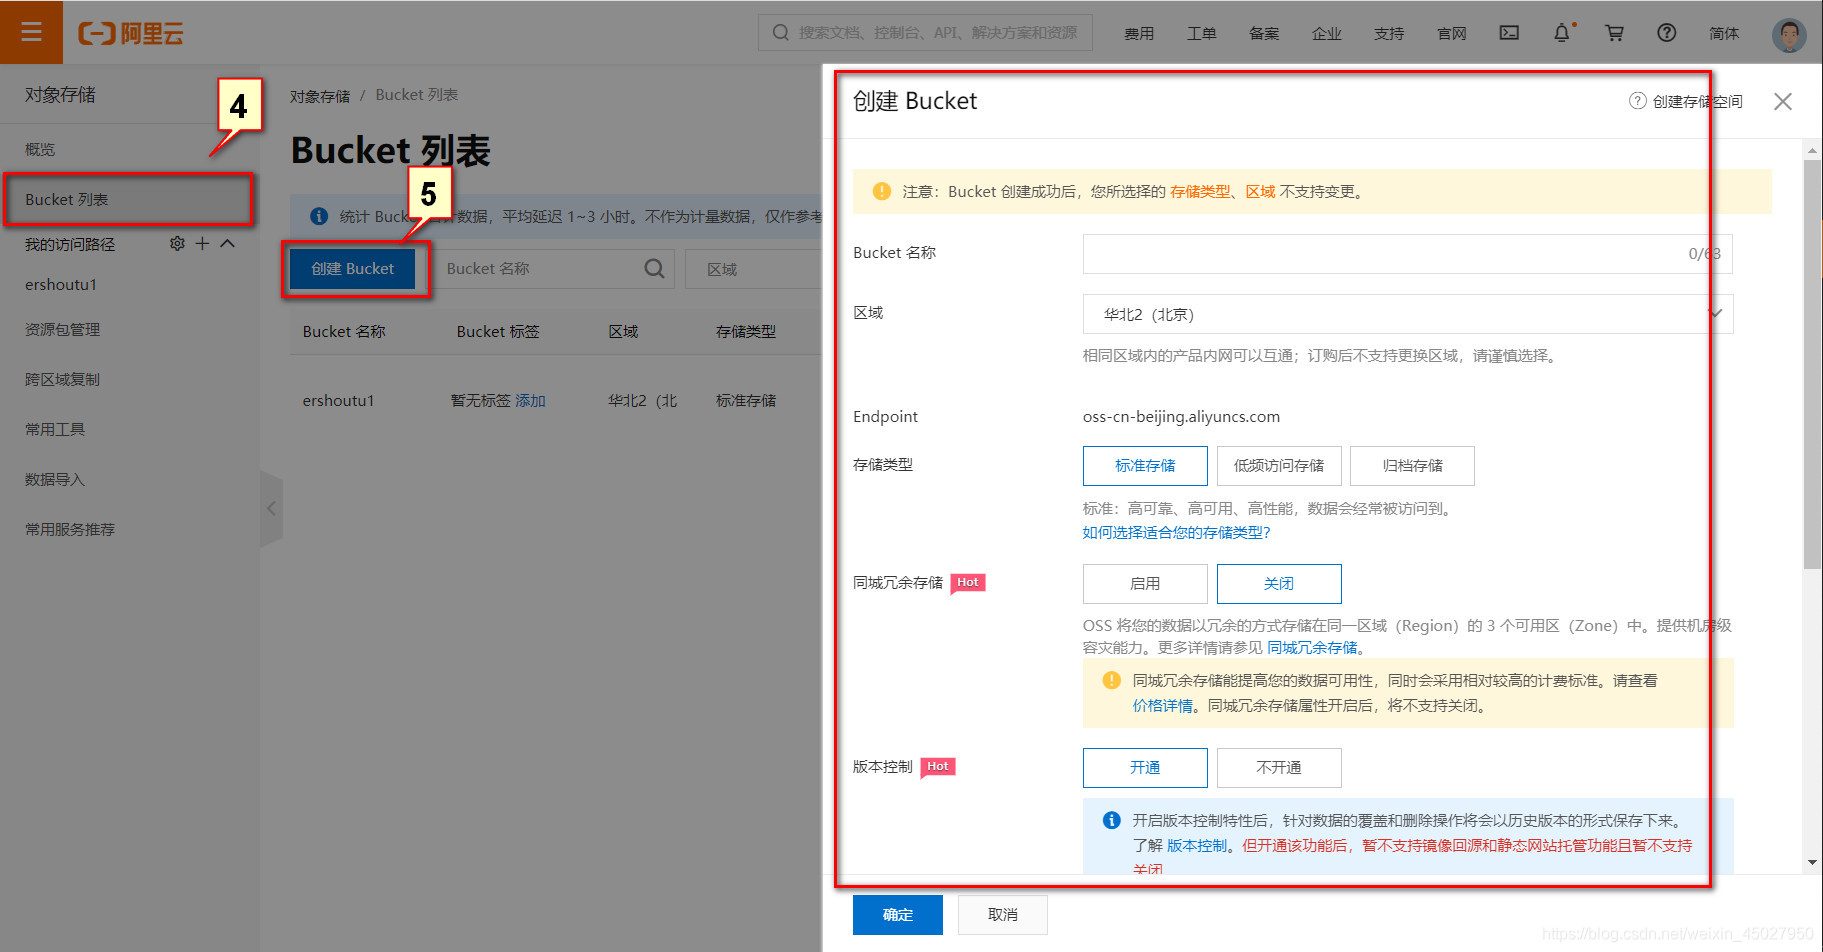Select 低频访问存储 storage type
The image size is (1823, 952).
(1279, 466)
